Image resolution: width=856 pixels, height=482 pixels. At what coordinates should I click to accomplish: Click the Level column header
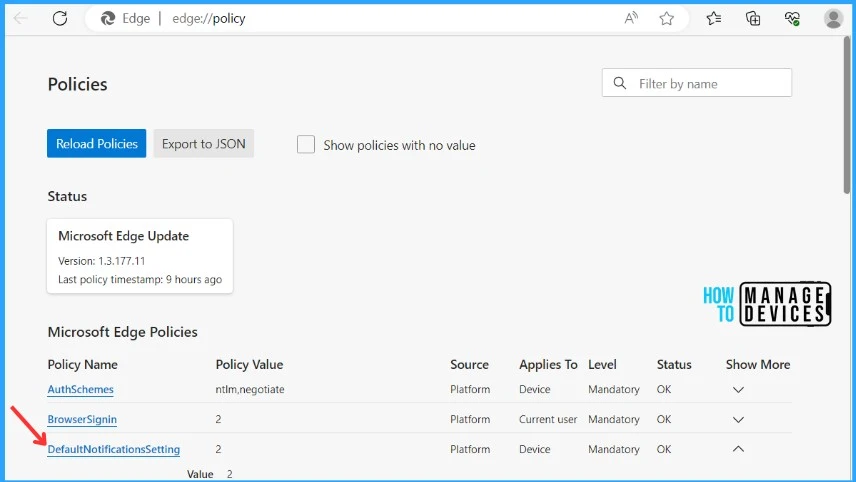coord(602,365)
